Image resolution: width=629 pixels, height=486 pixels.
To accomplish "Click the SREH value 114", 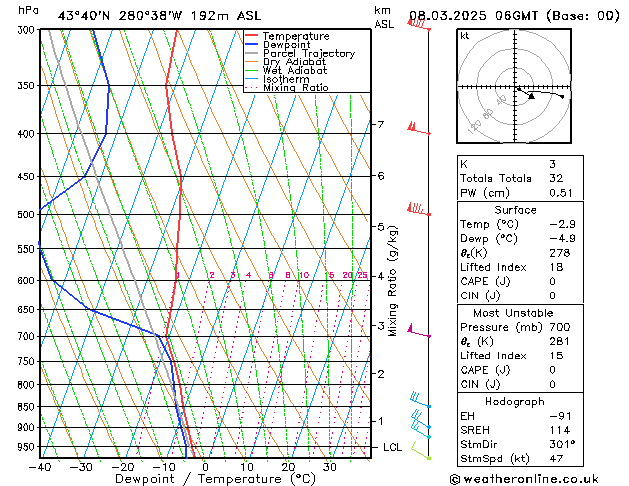I will pyautogui.click(x=559, y=430).
